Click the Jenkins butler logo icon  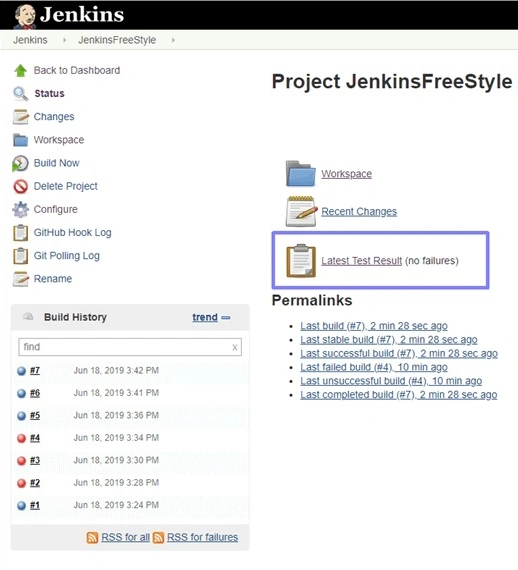pos(25,16)
